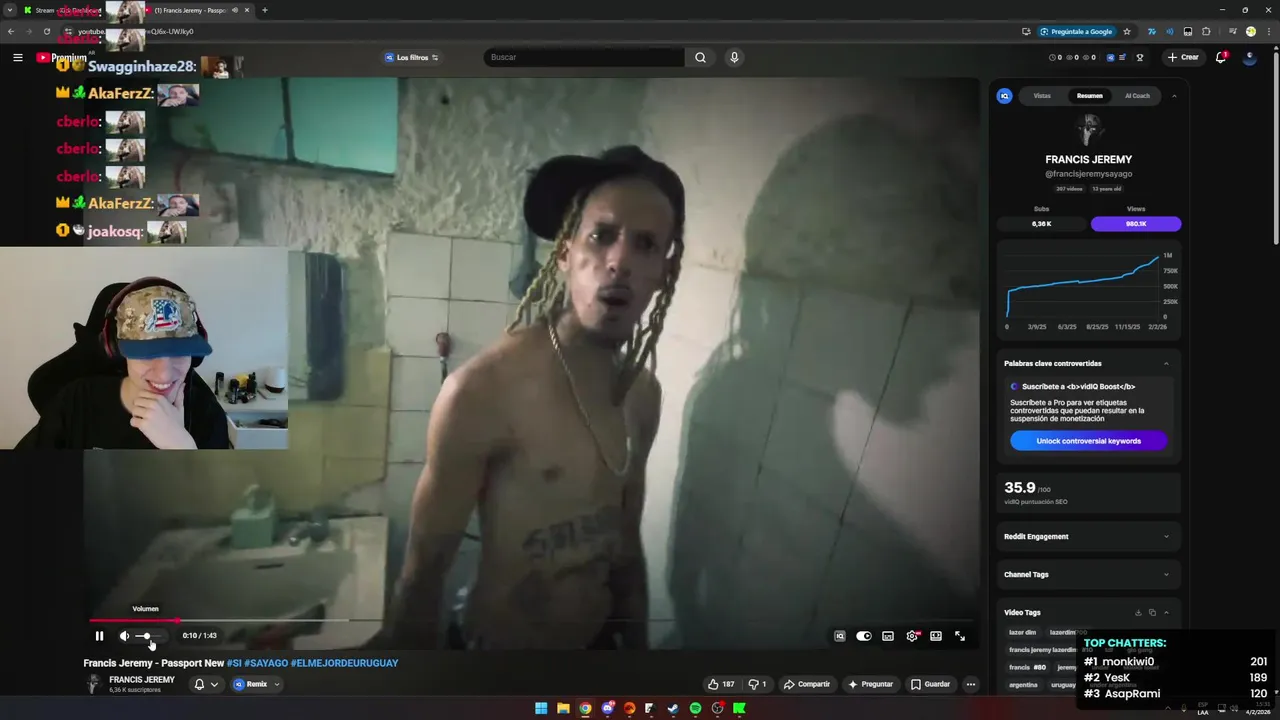This screenshot has width=1280, height=720.
Task: Download the video tags
Action: tap(1138, 612)
